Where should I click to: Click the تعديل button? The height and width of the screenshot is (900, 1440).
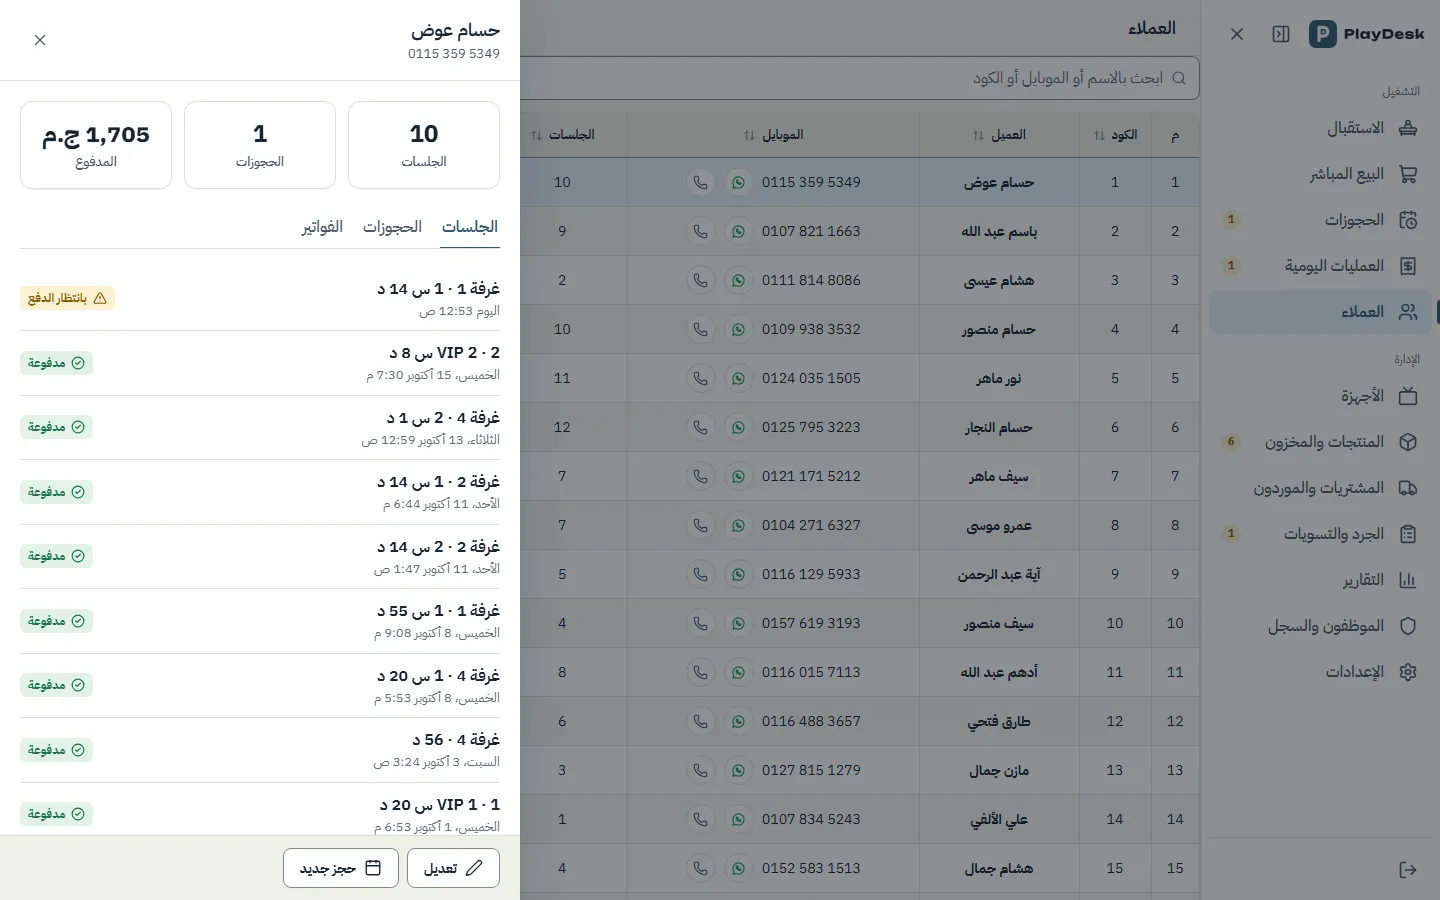point(453,868)
